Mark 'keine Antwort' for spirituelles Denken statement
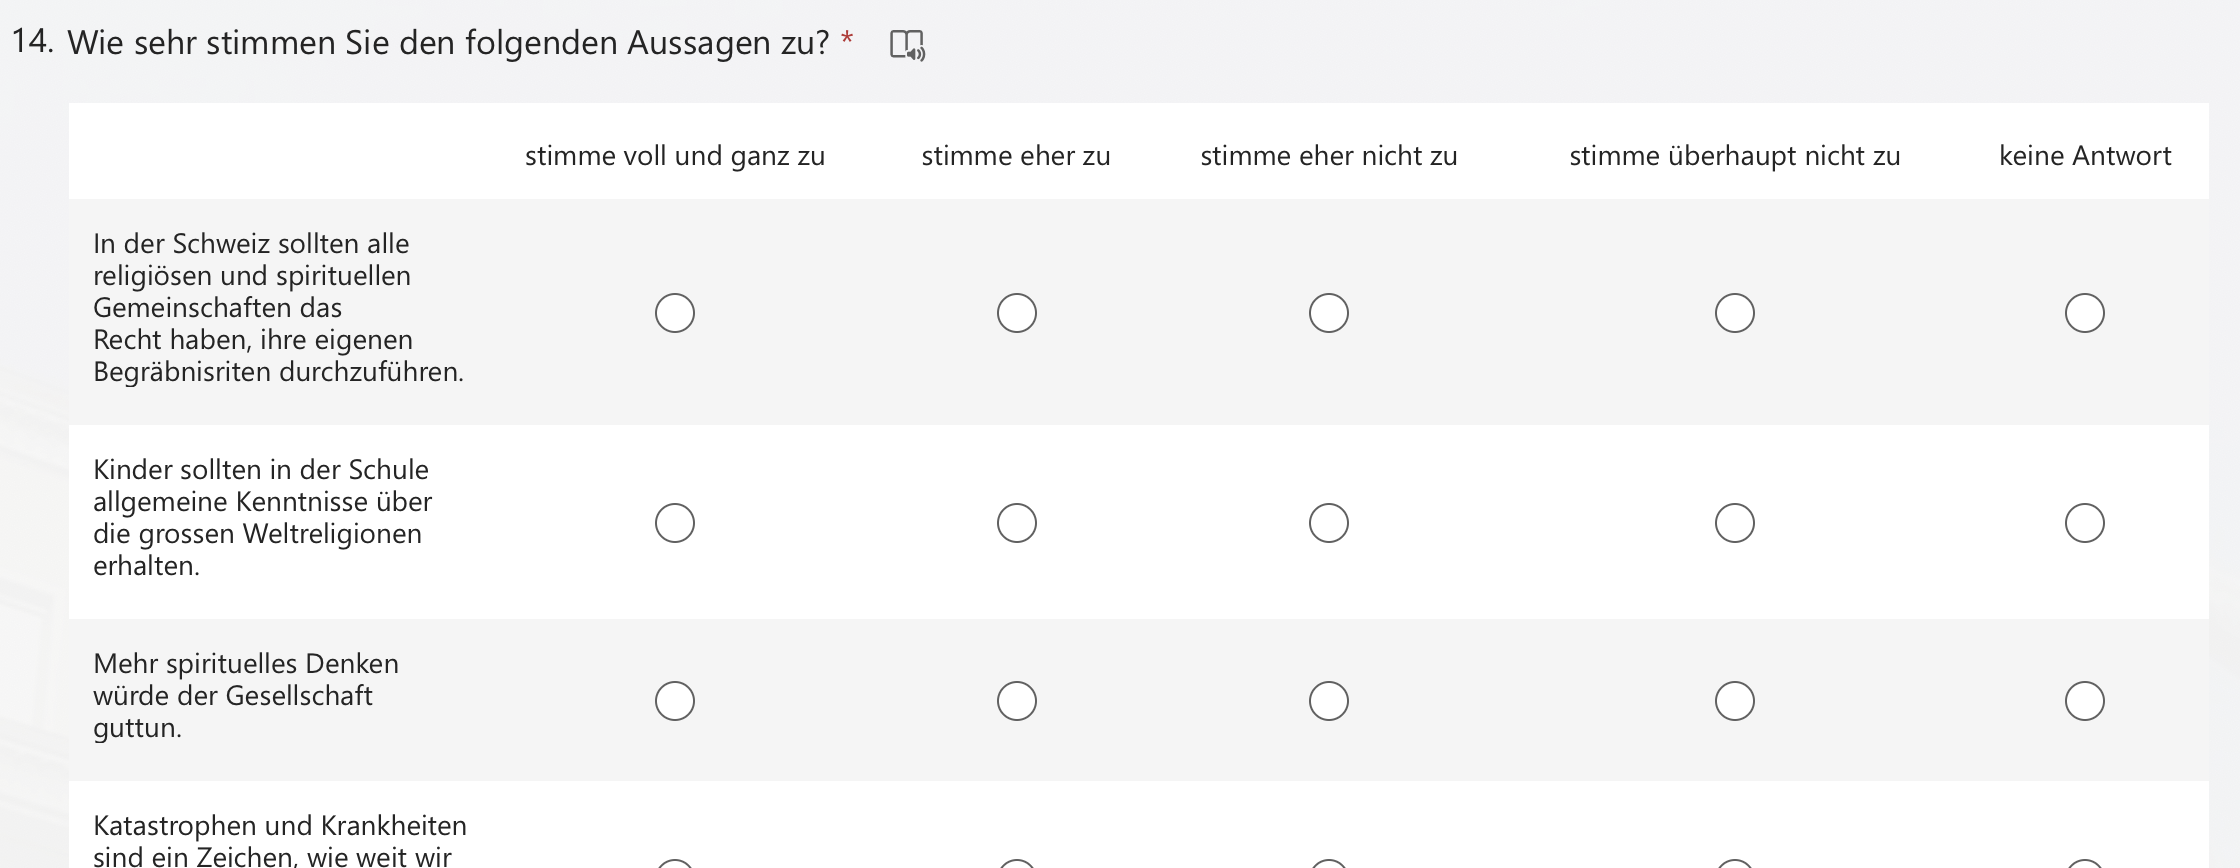Screen dimensions: 2240x868 (2085, 701)
